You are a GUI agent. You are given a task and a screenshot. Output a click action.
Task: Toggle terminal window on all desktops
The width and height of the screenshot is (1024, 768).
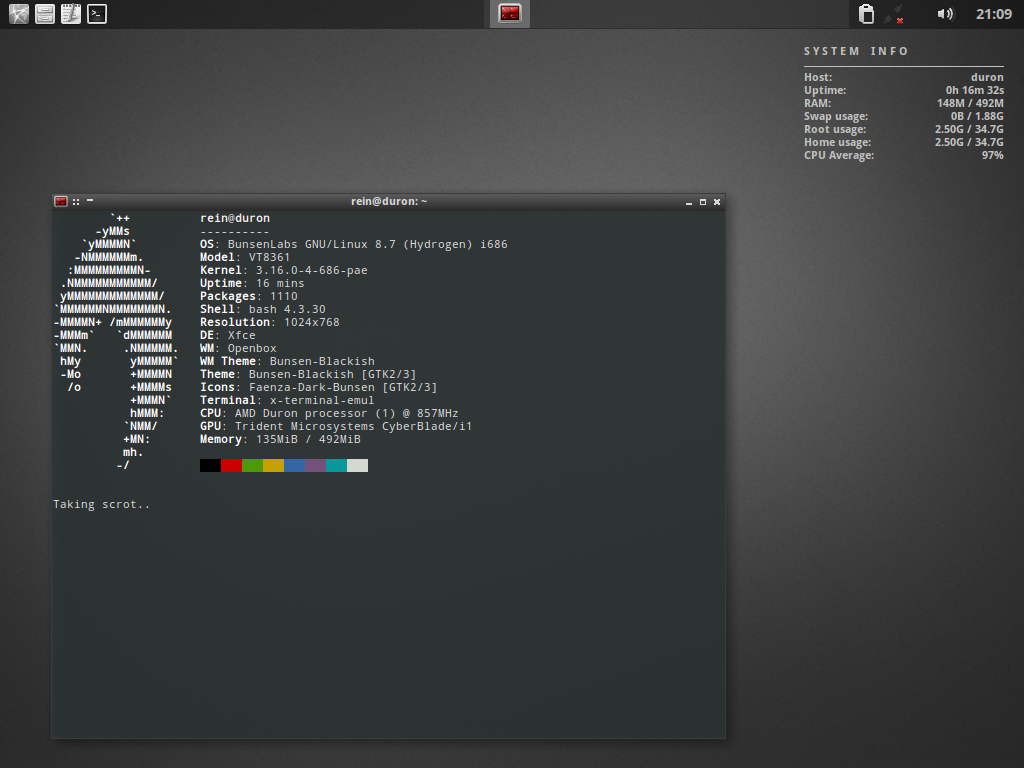(76, 201)
